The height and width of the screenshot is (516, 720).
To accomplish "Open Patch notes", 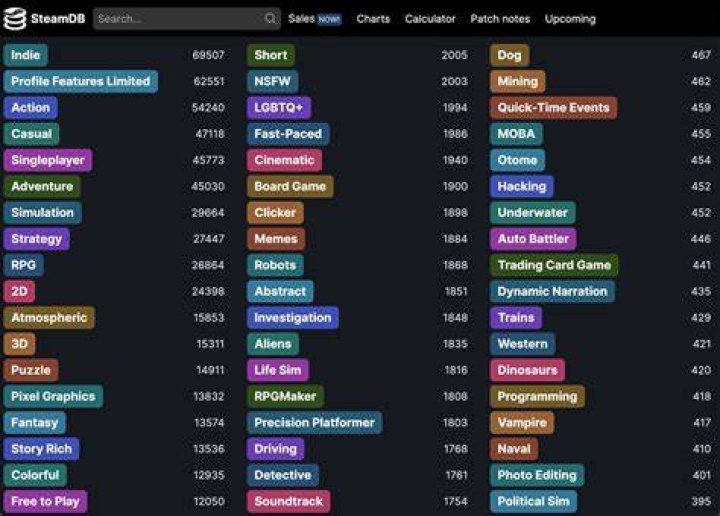I will (x=500, y=19).
